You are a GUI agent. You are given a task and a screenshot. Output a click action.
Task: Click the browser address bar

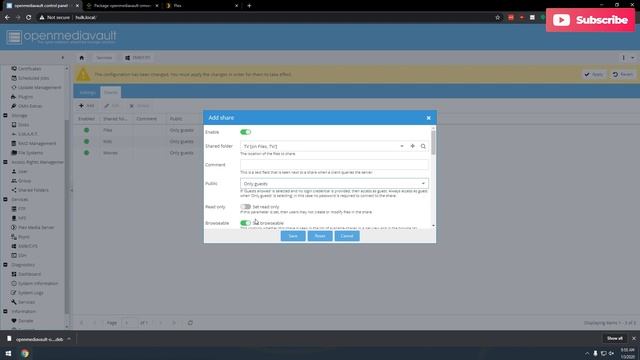[265, 18]
